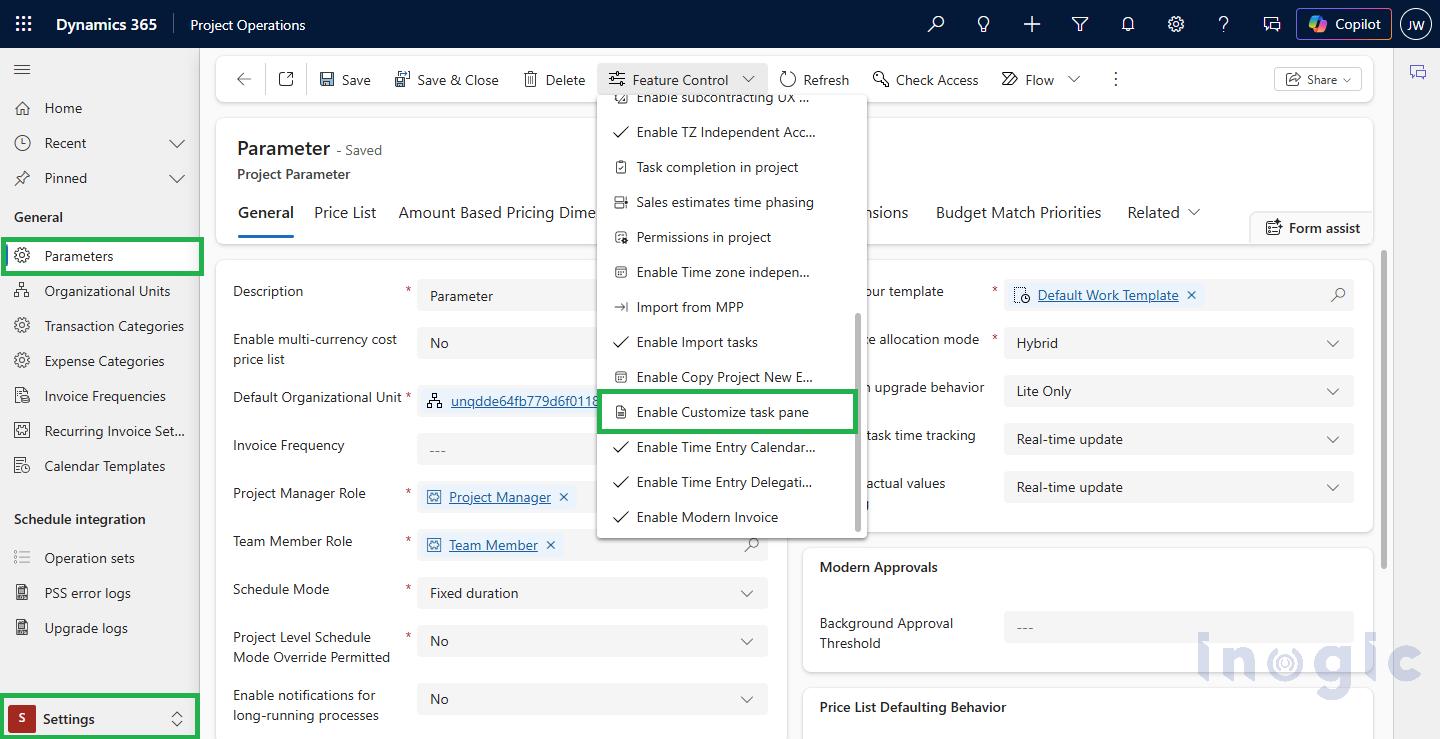Click the Copilot button in the header

point(1343,23)
